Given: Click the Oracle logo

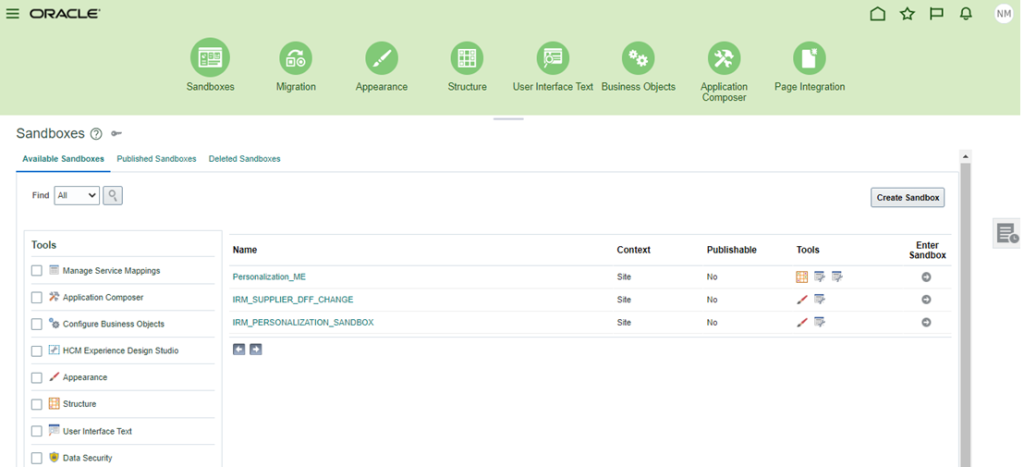Looking at the screenshot, I should (x=65, y=14).
